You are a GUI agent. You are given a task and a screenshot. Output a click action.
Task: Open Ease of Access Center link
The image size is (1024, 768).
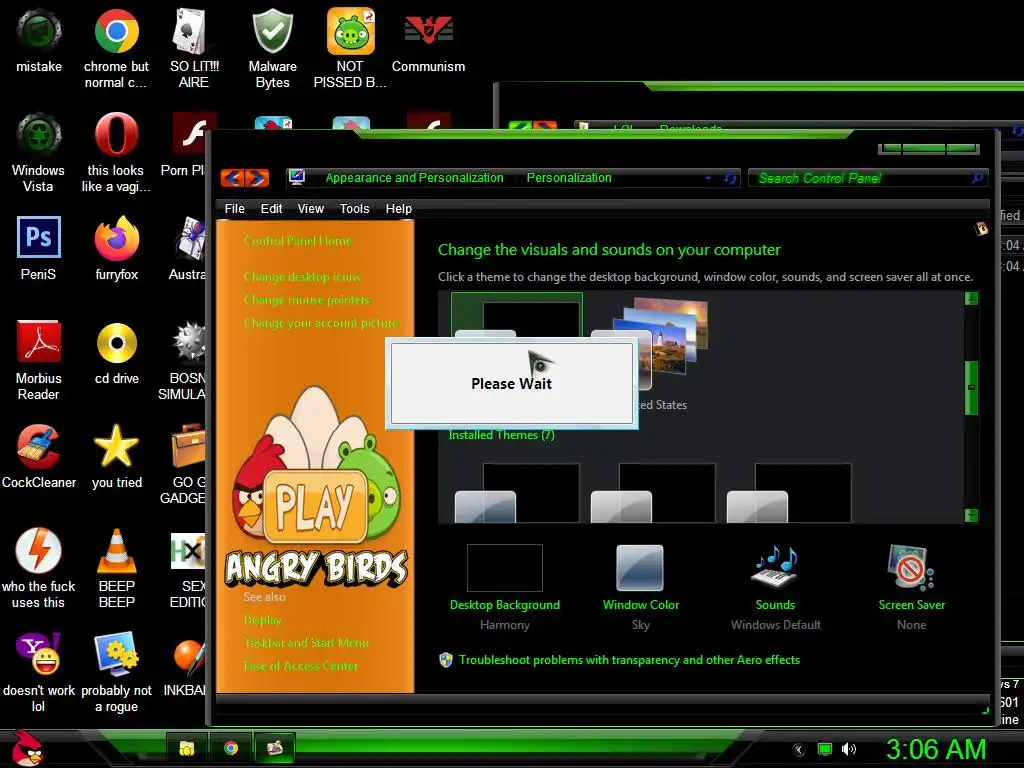point(301,665)
